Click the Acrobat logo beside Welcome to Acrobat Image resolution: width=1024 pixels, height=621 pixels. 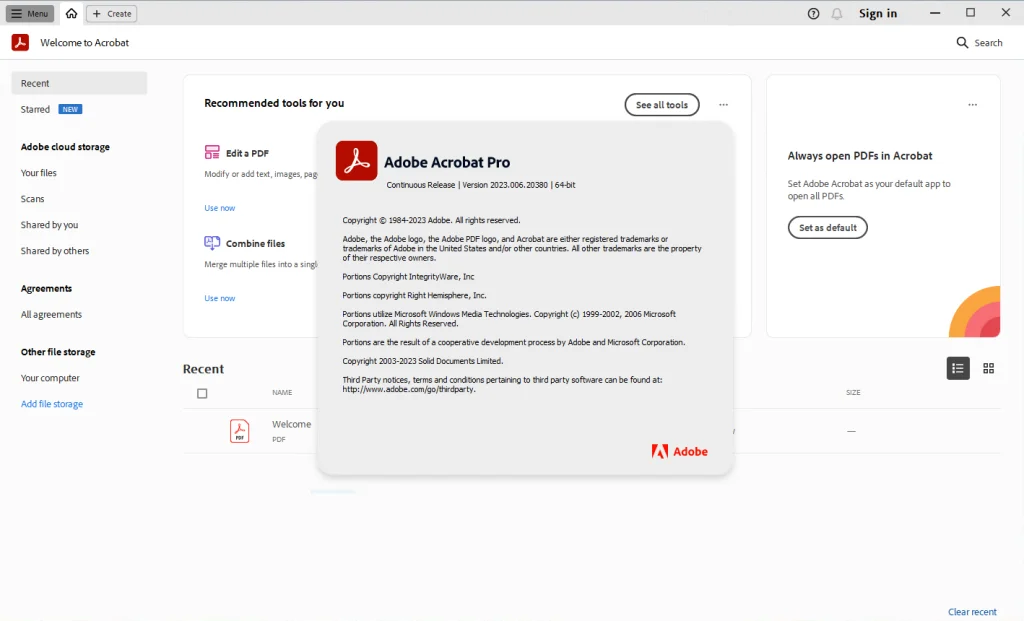pos(20,42)
